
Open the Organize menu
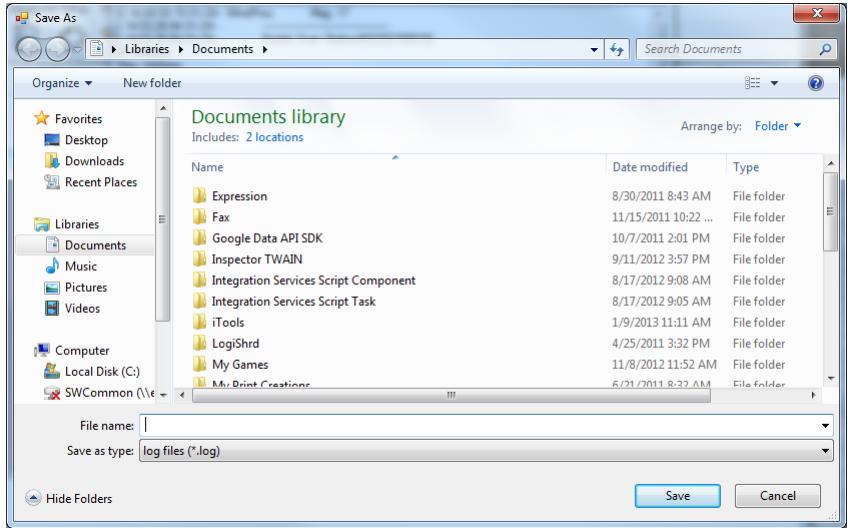[x=62, y=83]
